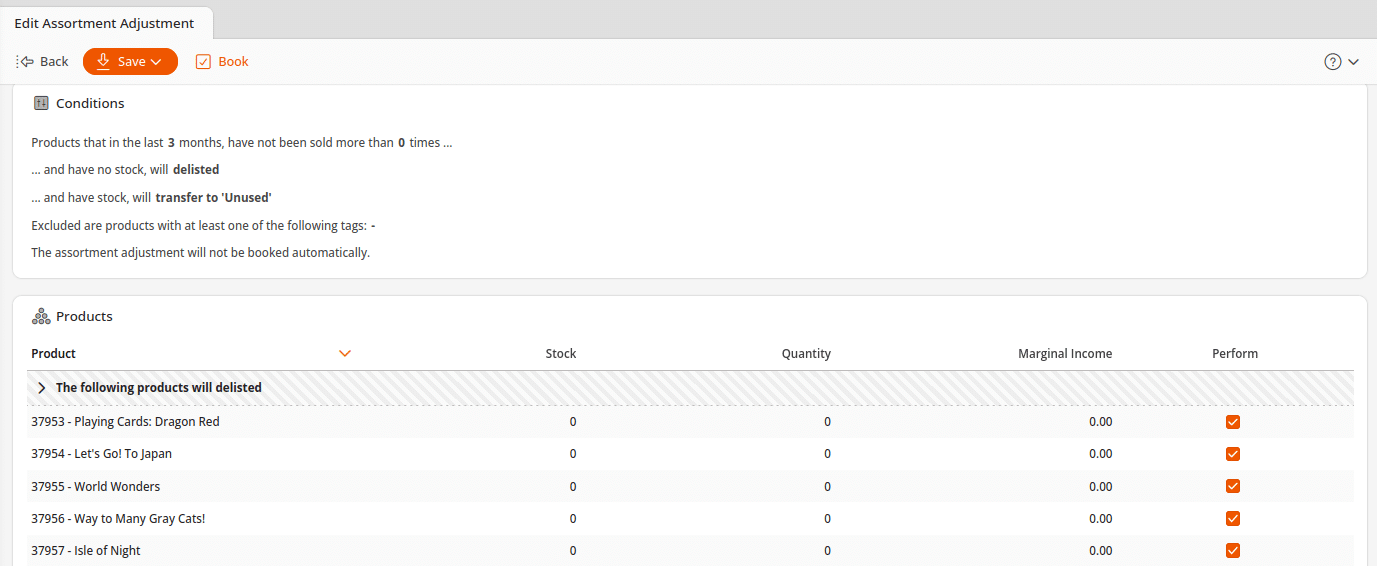Image resolution: width=1377 pixels, height=566 pixels.
Task: Select row 37953 - Playing Cards: Dragon Red
Action: click(x=690, y=422)
